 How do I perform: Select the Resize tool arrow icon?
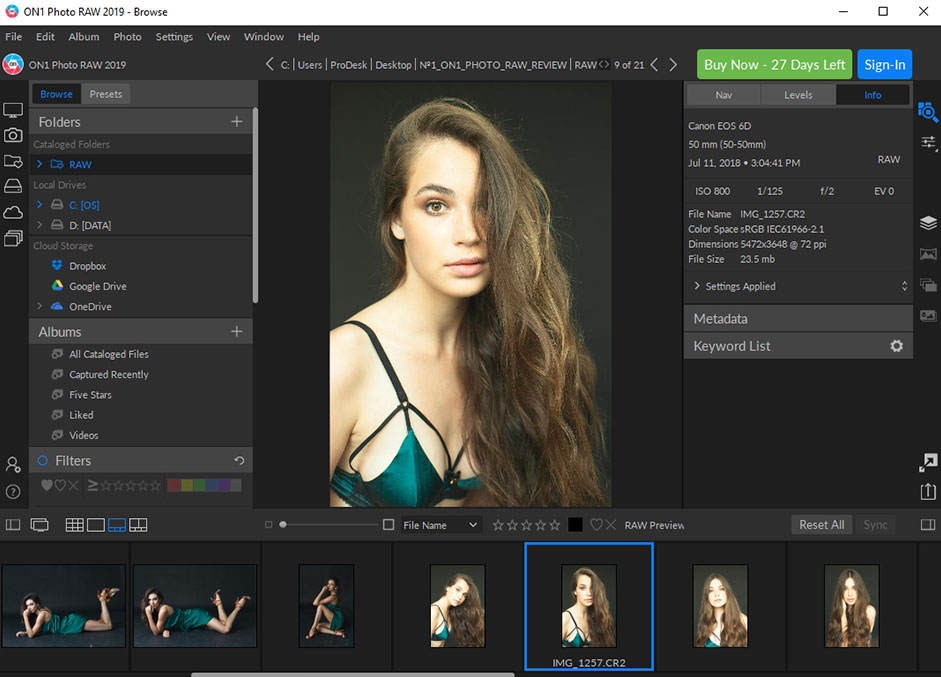click(928, 462)
